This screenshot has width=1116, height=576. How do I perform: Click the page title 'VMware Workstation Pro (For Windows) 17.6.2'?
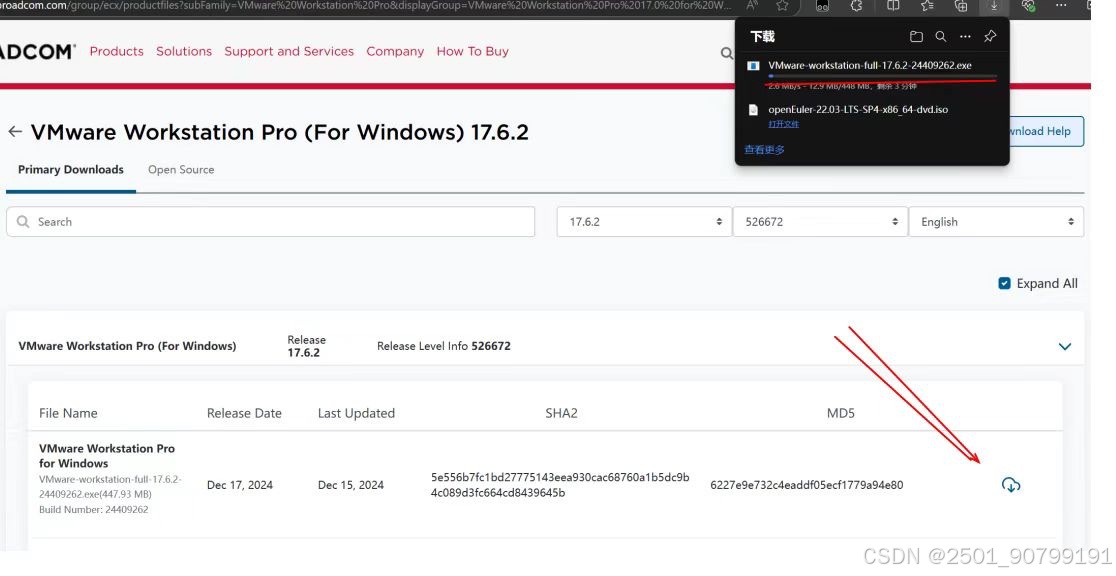click(280, 132)
